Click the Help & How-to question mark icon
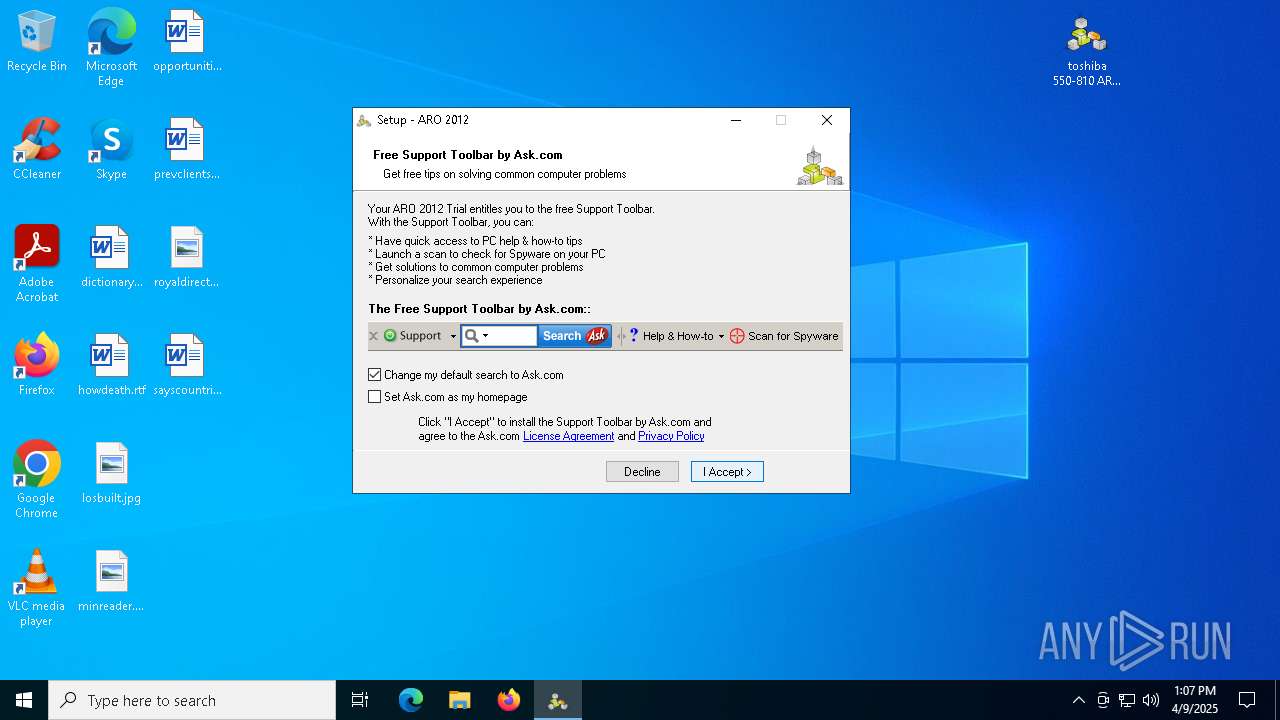 coord(633,336)
